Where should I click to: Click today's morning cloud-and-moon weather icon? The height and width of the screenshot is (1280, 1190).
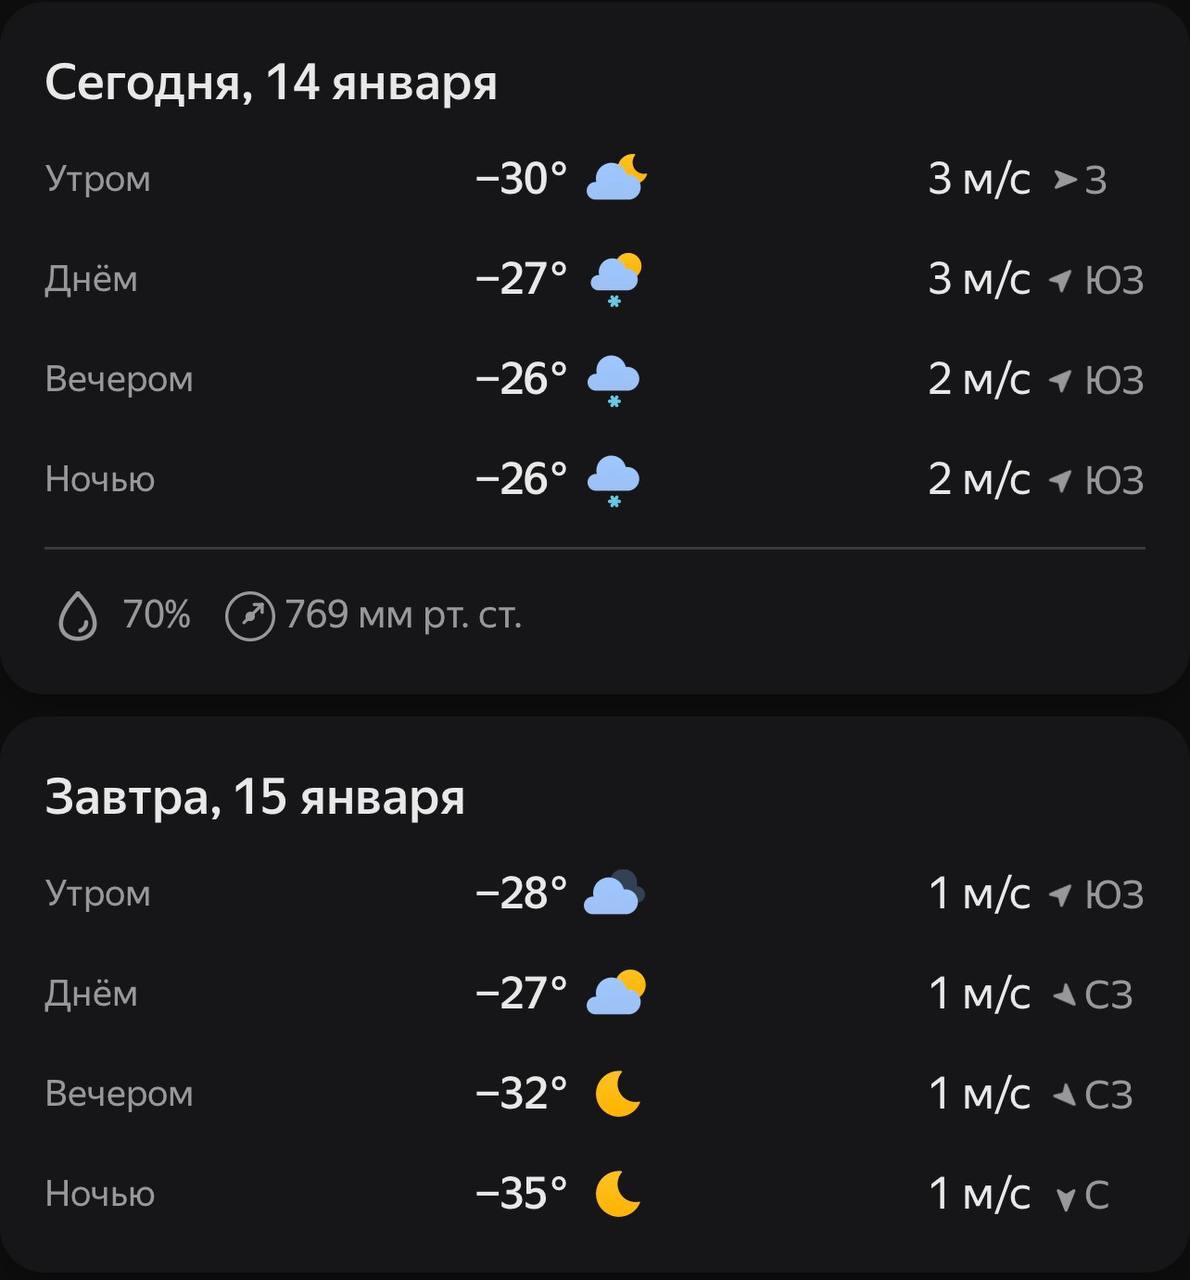[616, 179]
